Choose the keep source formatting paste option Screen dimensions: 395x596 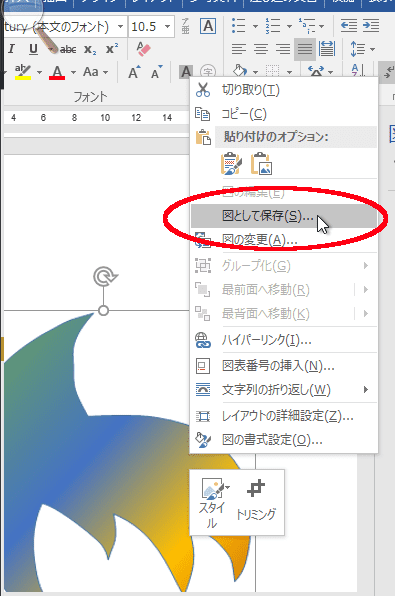pos(231,164)
